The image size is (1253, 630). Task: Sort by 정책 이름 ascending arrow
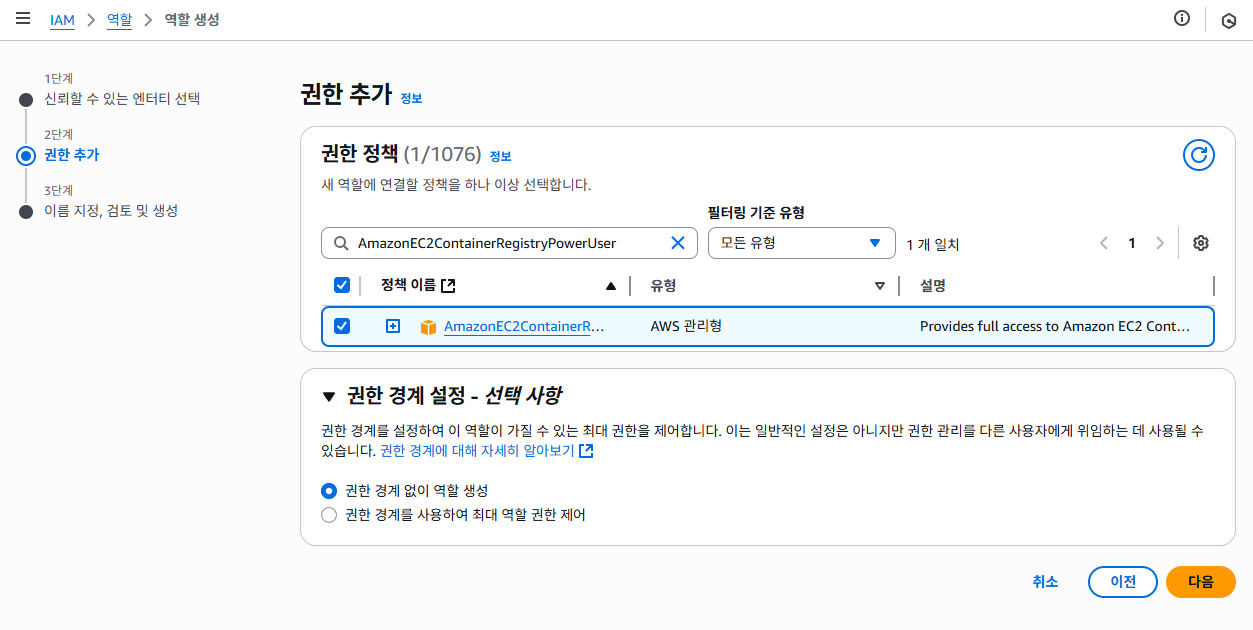(611, 286)
